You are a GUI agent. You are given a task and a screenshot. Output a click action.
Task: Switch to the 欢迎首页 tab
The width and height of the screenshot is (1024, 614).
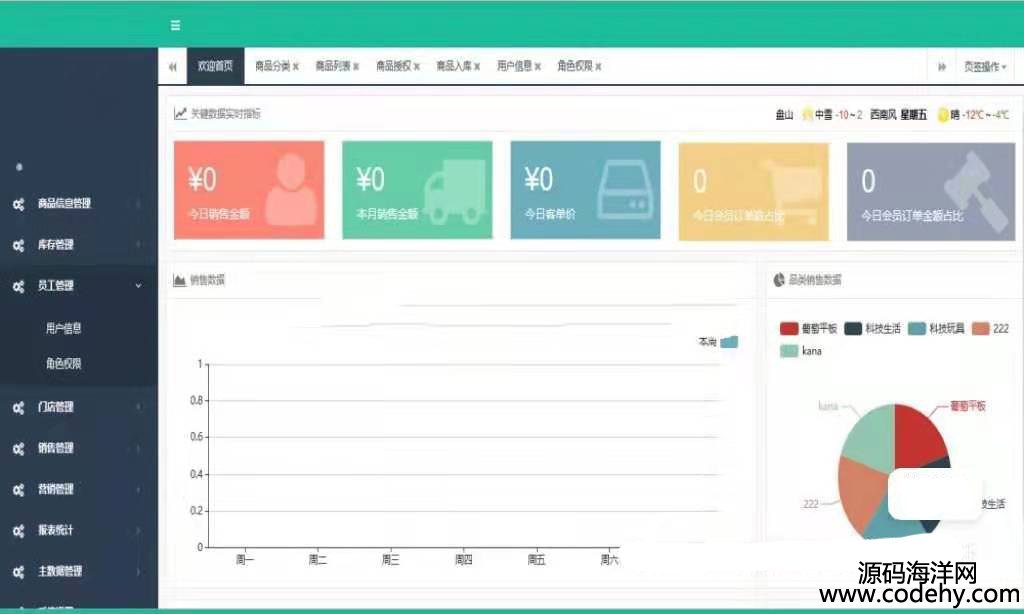[x=215, y=67]
